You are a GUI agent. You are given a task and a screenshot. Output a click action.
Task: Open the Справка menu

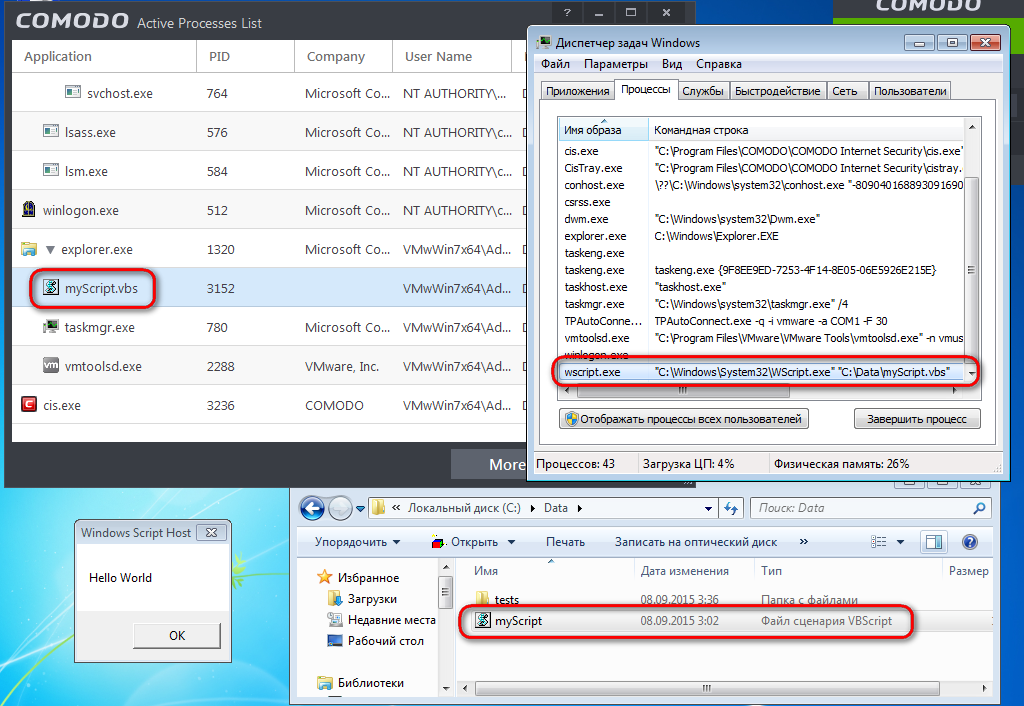[x=718, y=64]
